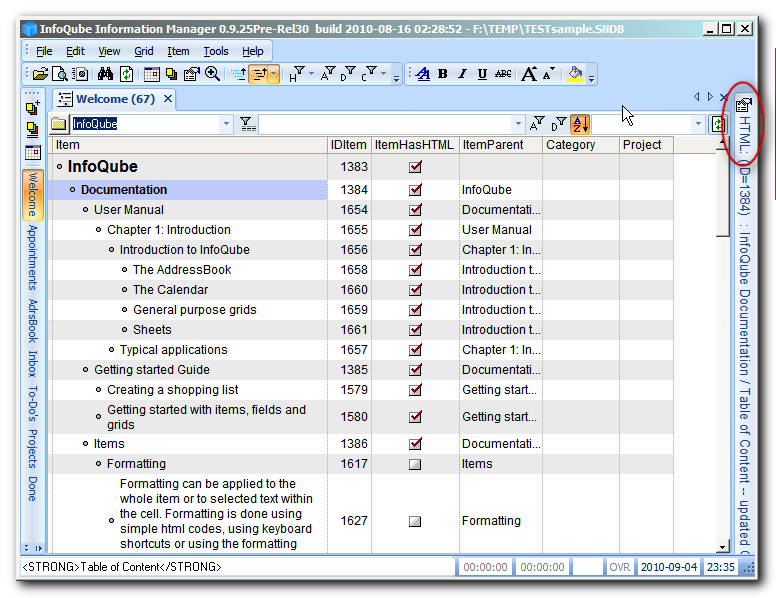Expand the formatting toolbar overflow options
Image resolution: width=776 pixels, height=598 pixels.
click(x=591, y=78)
